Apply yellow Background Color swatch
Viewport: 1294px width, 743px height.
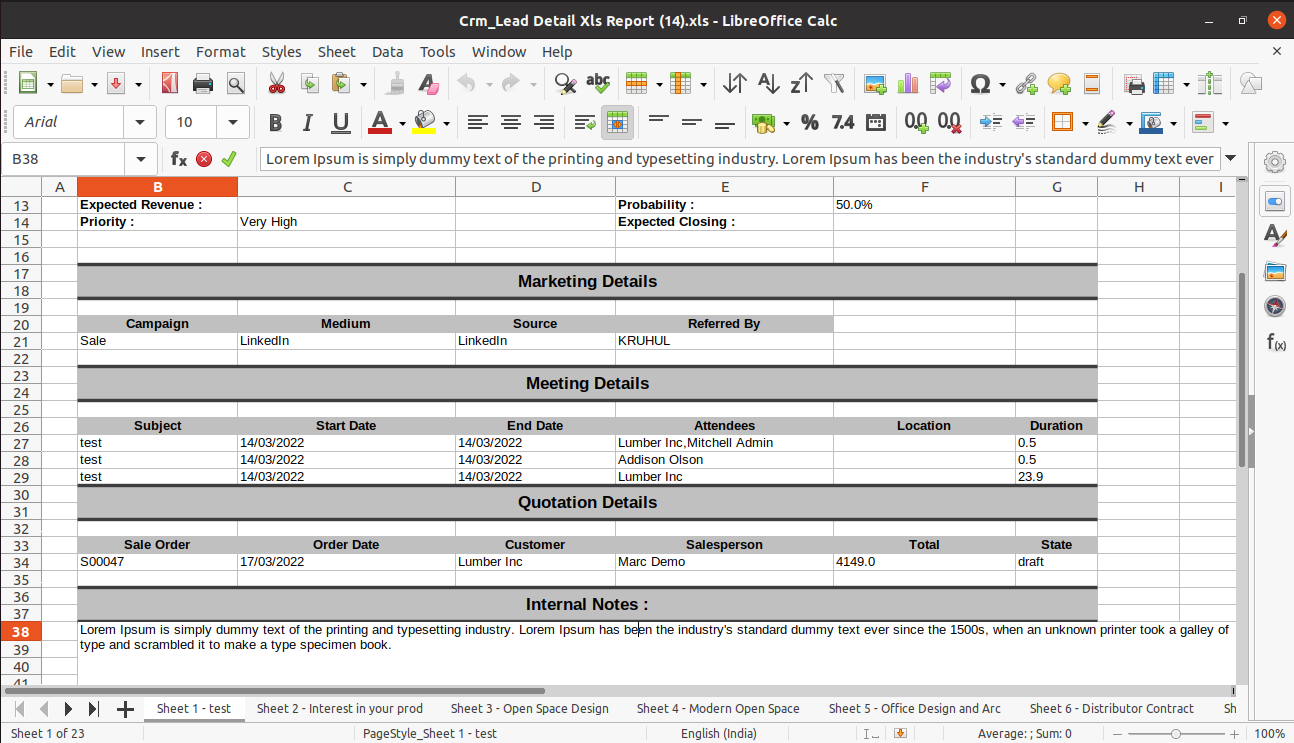click(425, 122)
